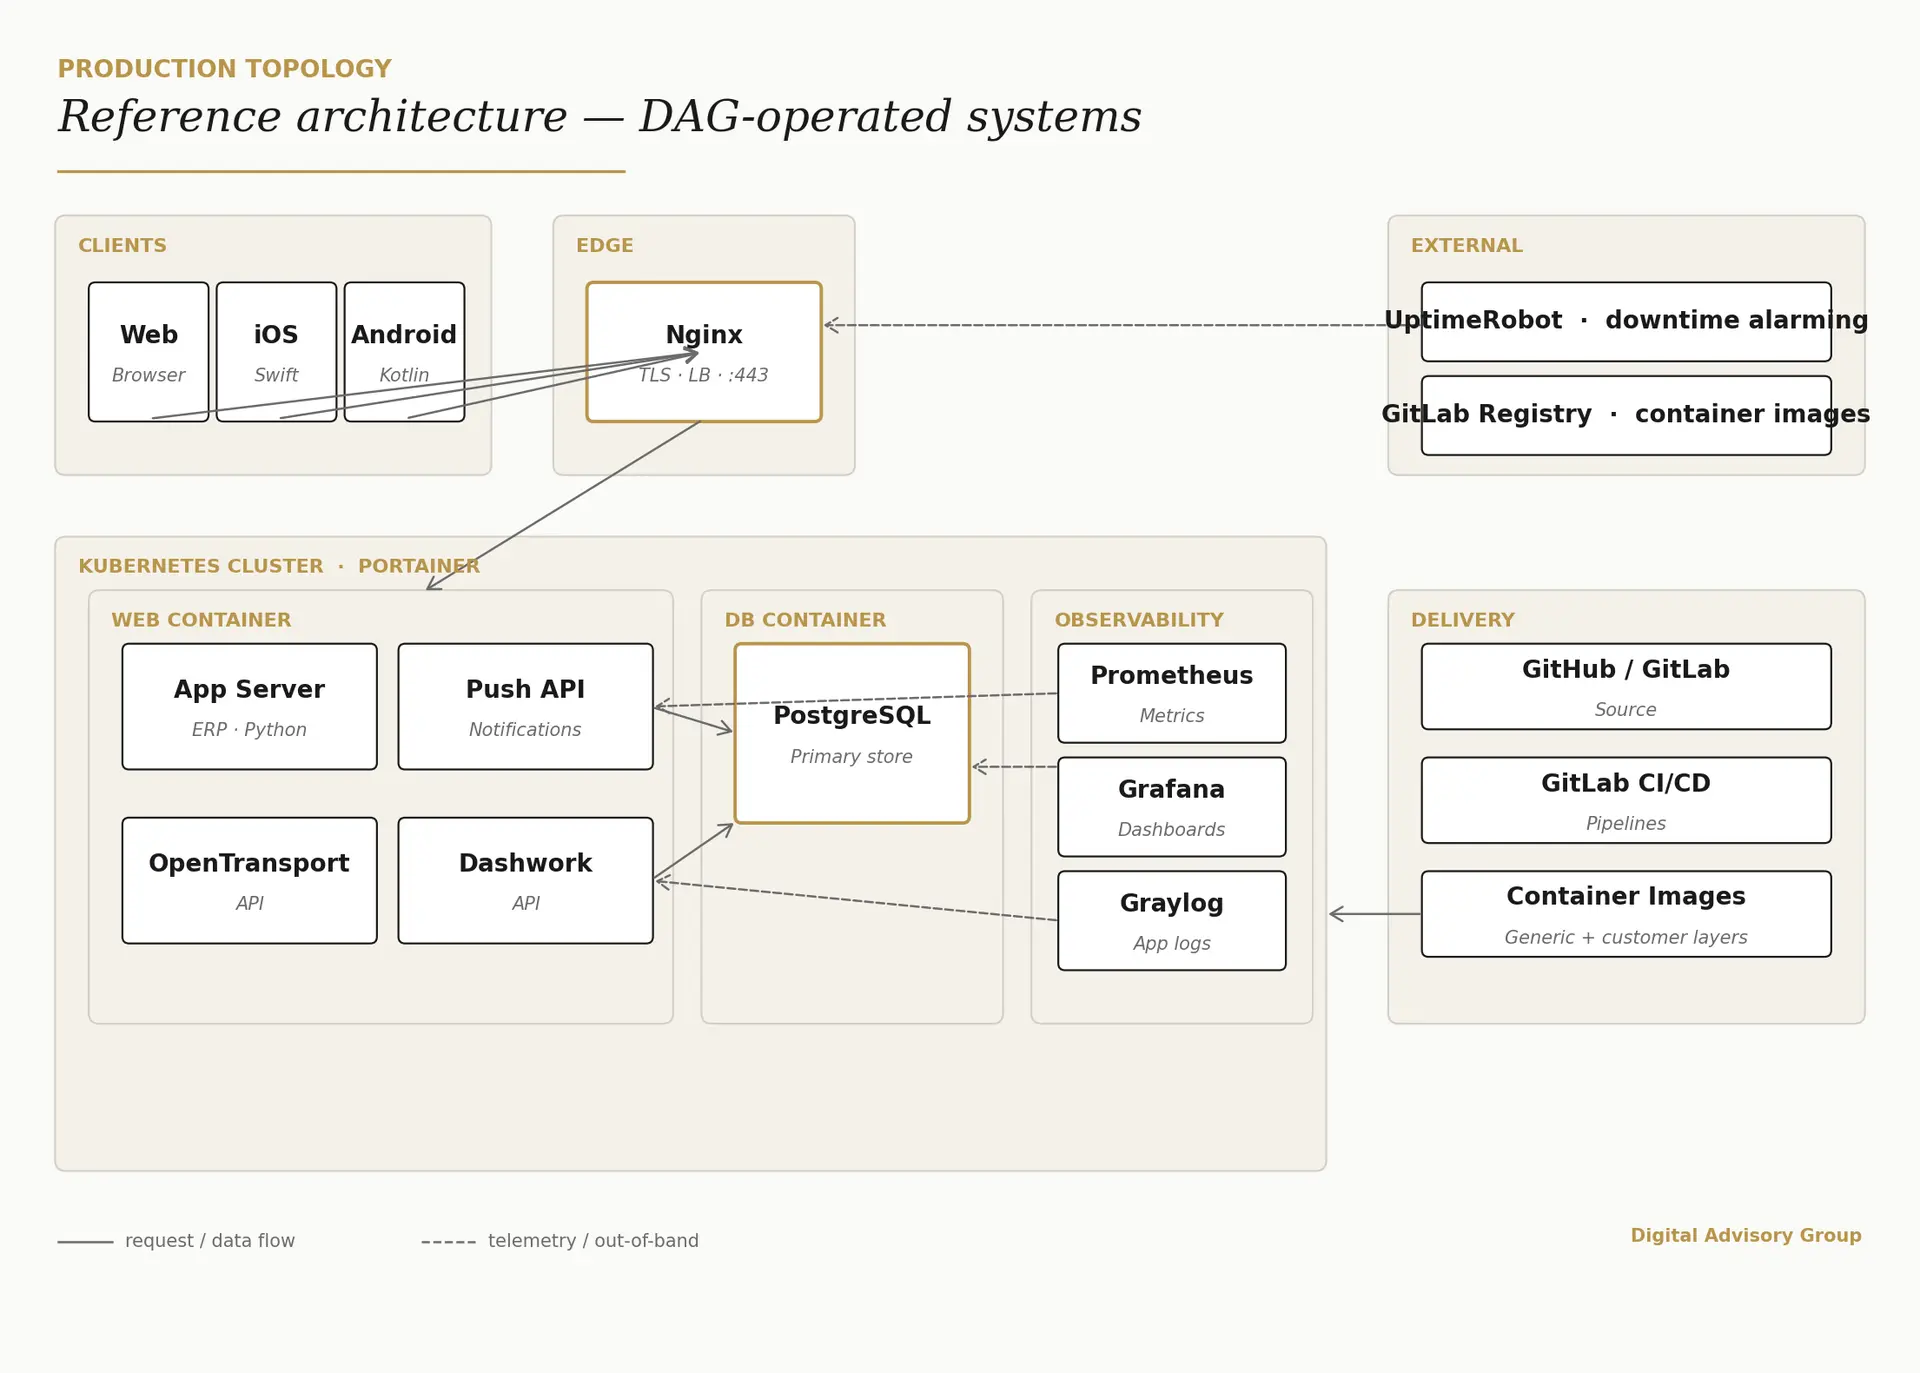Select the Prometheus Metrics node
1920x1373 pixels.
(1171, 692)
